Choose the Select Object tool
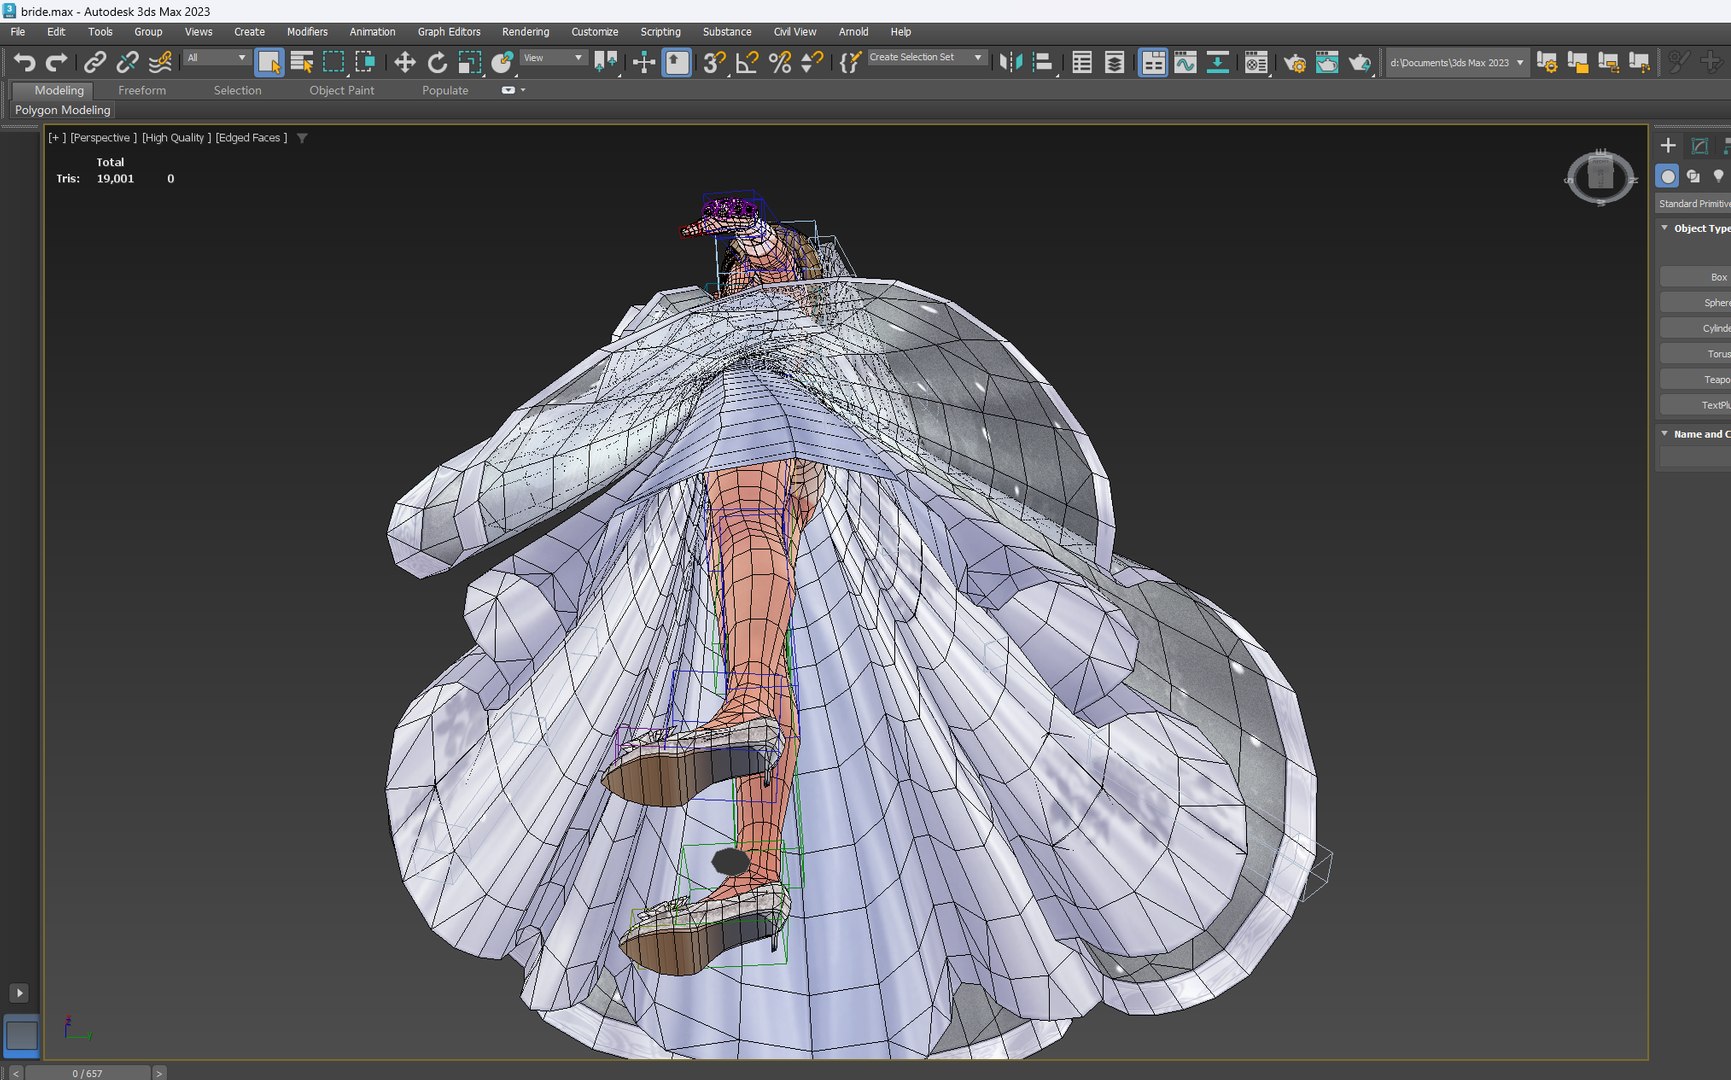 tap(269, 63)
